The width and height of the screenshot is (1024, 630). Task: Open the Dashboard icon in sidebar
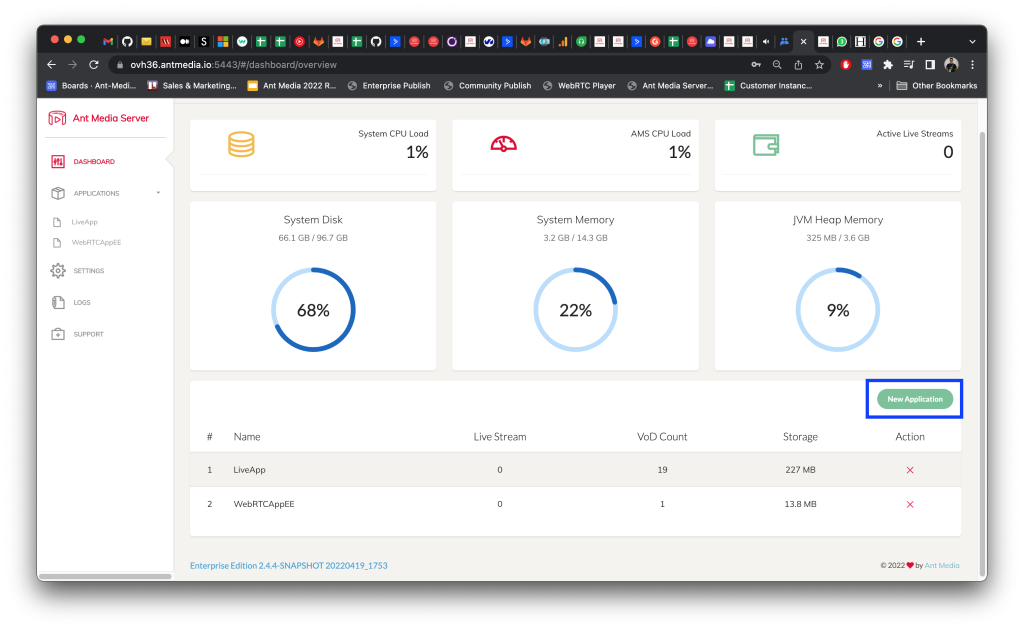click(x=58, y=161)
